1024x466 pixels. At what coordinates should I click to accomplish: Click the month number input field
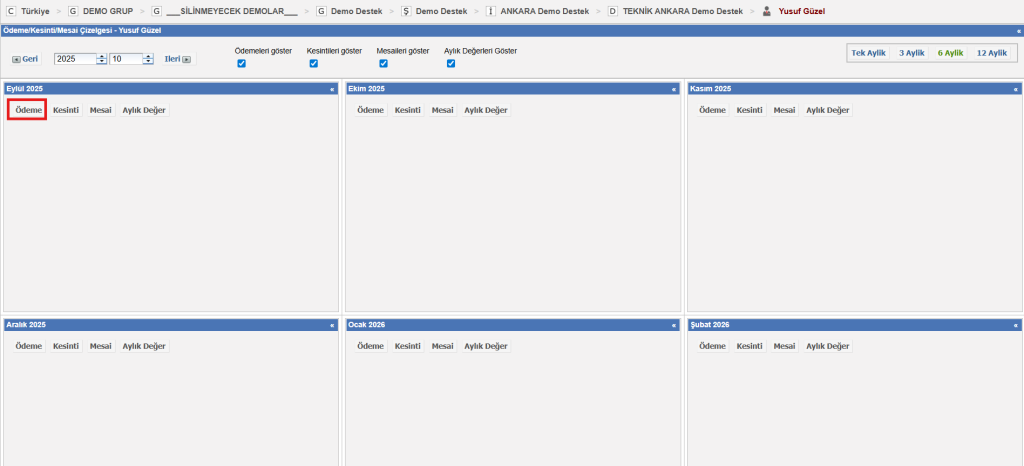pyautogui.click(x=126, y=59)
